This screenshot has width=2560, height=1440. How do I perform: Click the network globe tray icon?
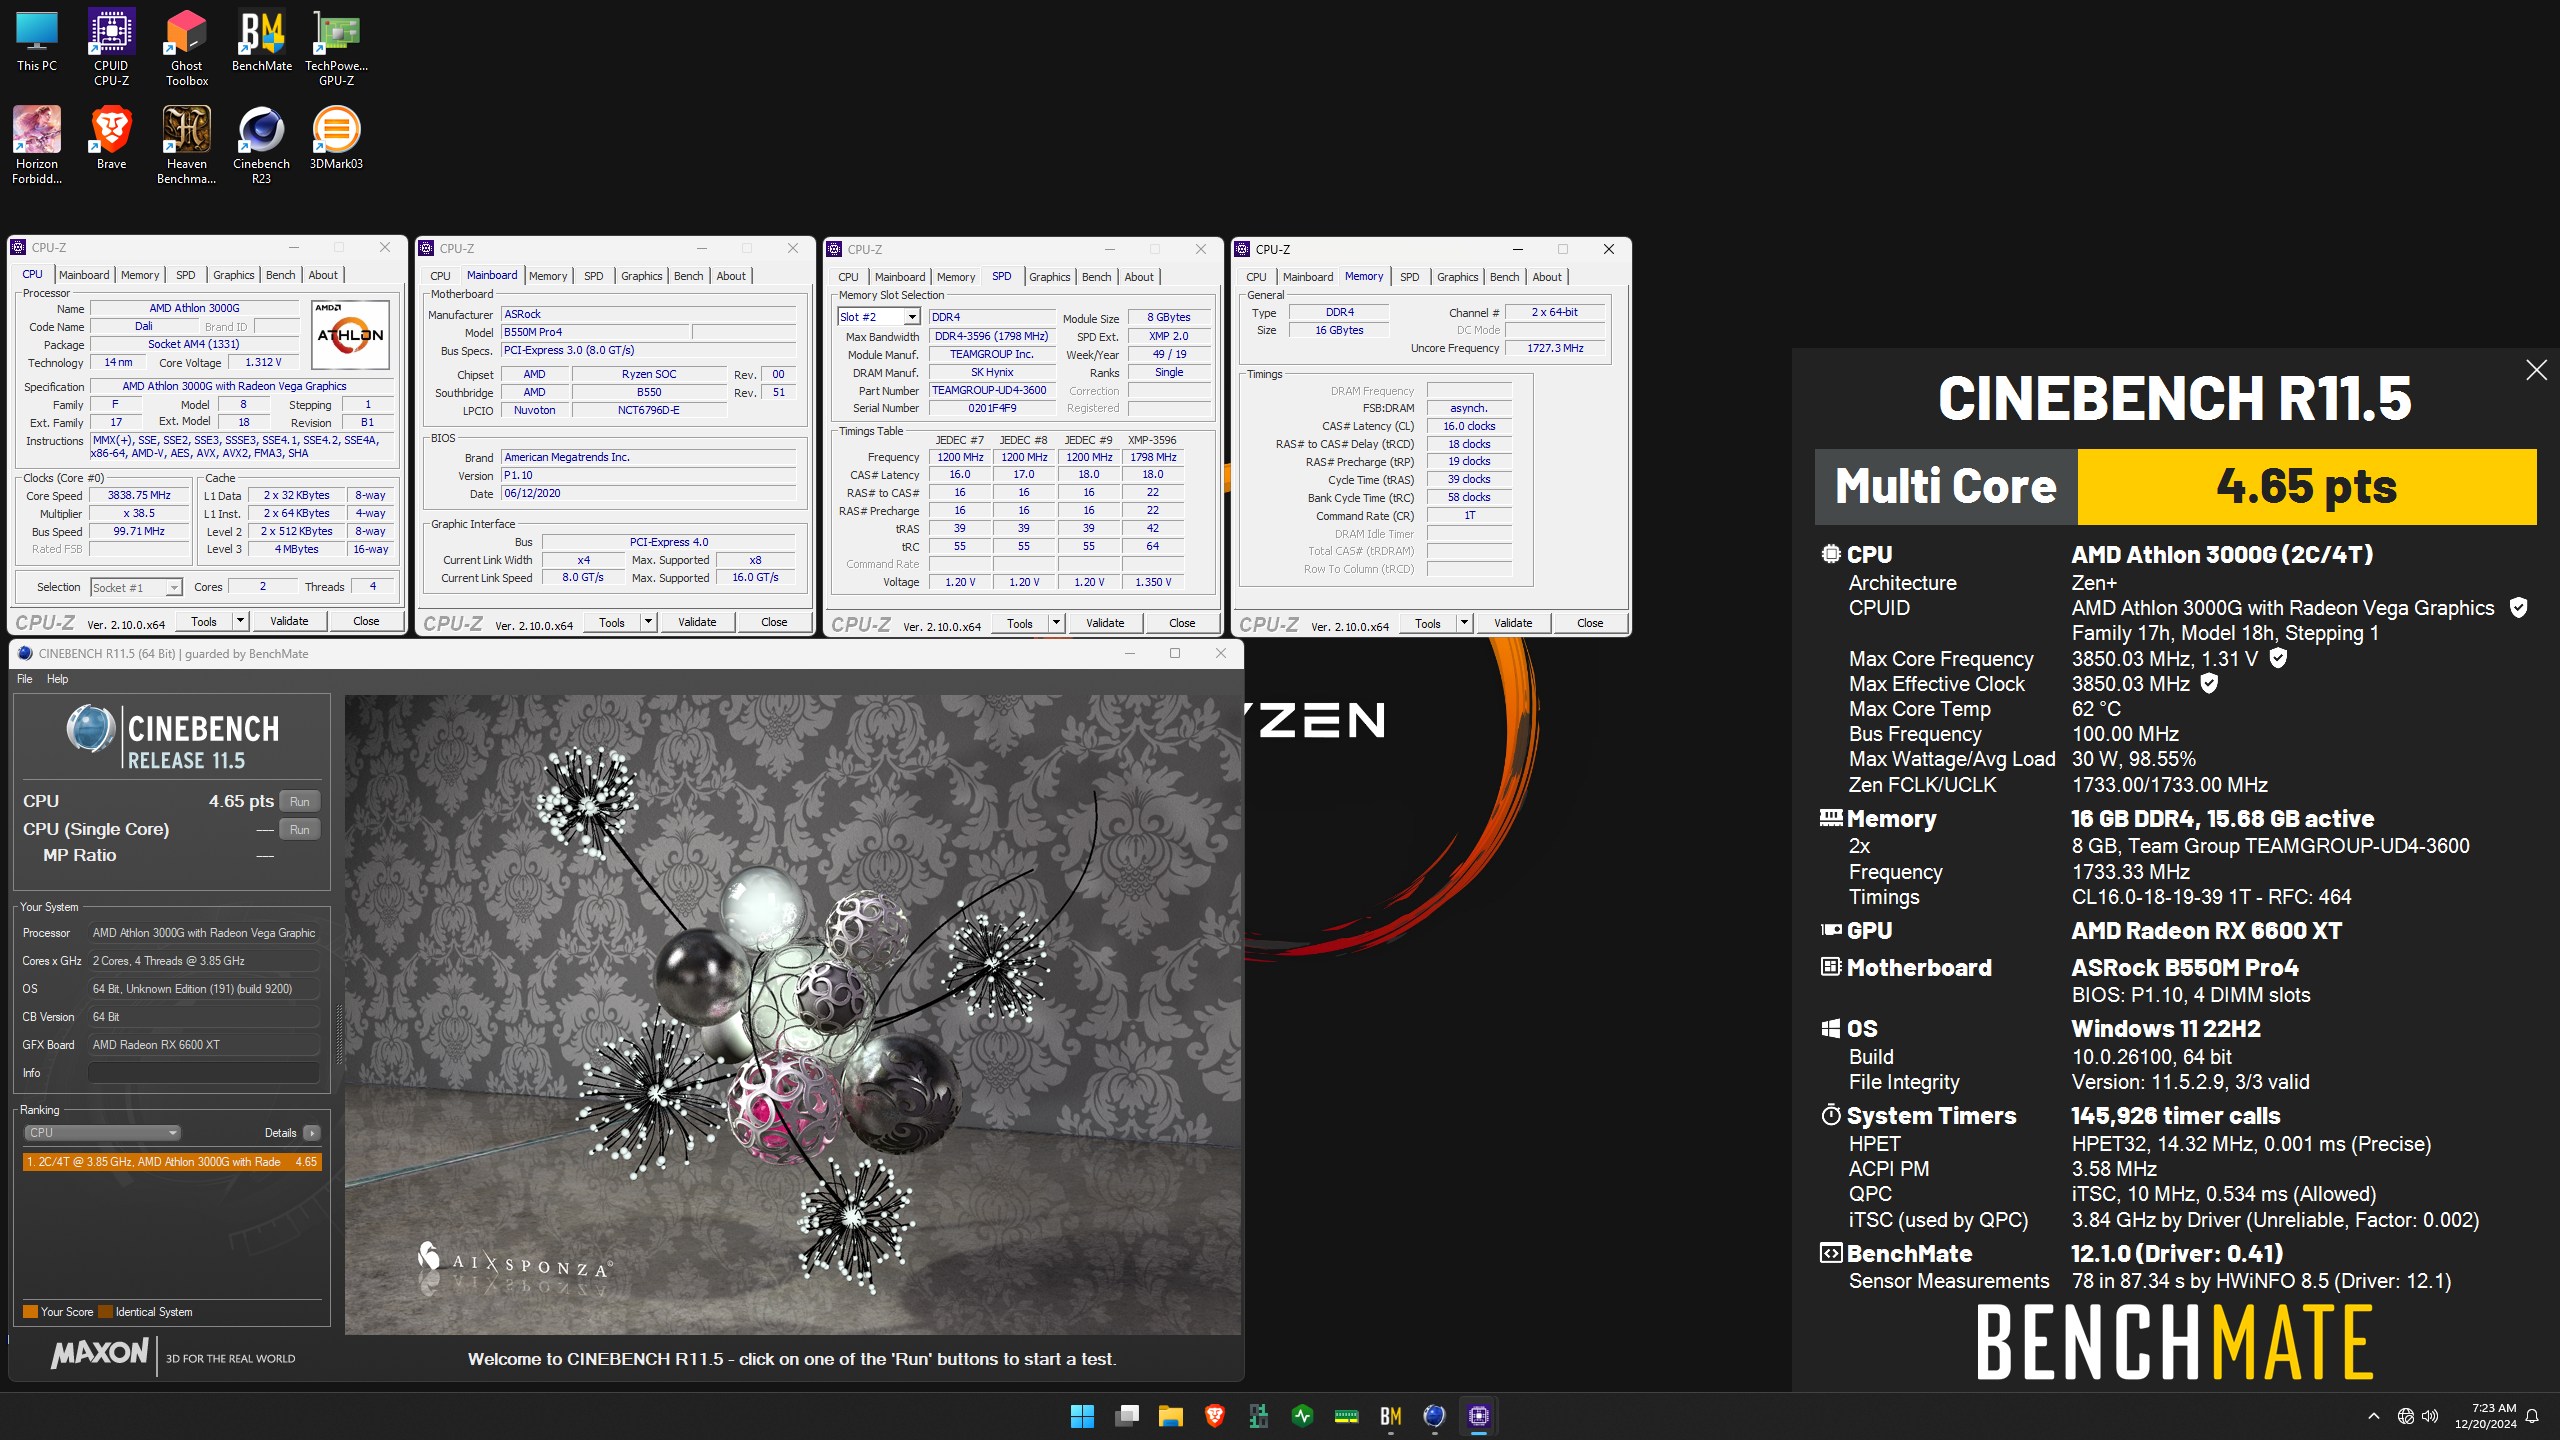2405,1416
